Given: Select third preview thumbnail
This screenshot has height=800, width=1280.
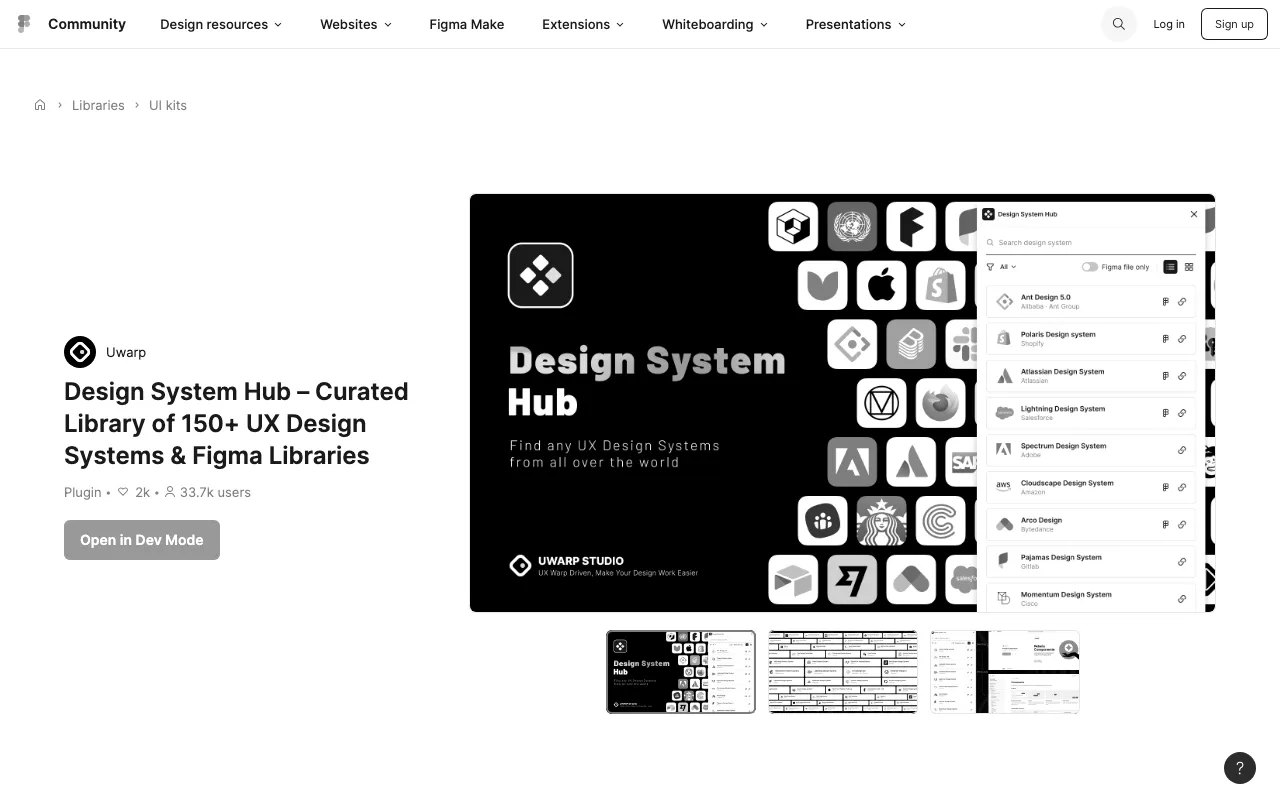Looking at the screenshot, I should 1005,672.
